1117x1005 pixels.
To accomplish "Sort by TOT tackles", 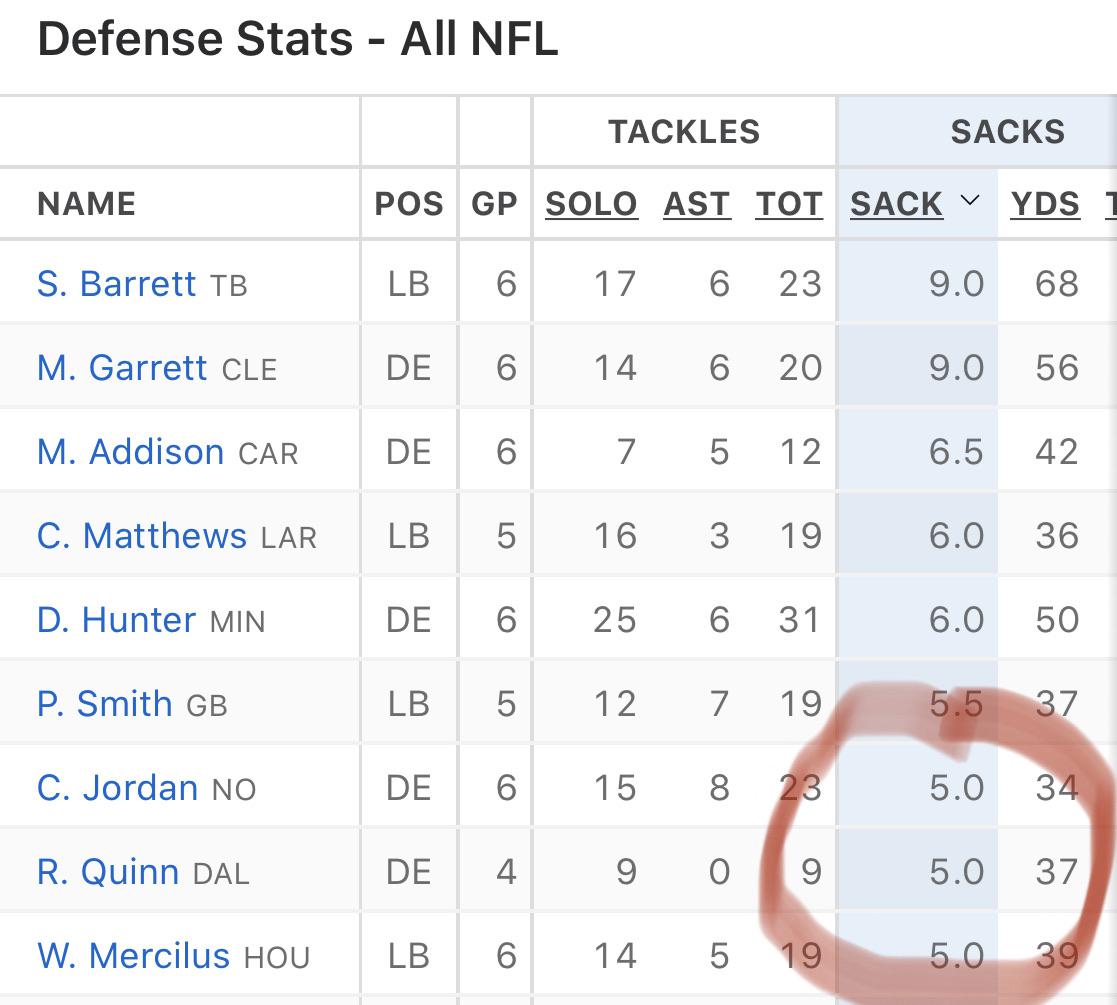I will [789, 203].
